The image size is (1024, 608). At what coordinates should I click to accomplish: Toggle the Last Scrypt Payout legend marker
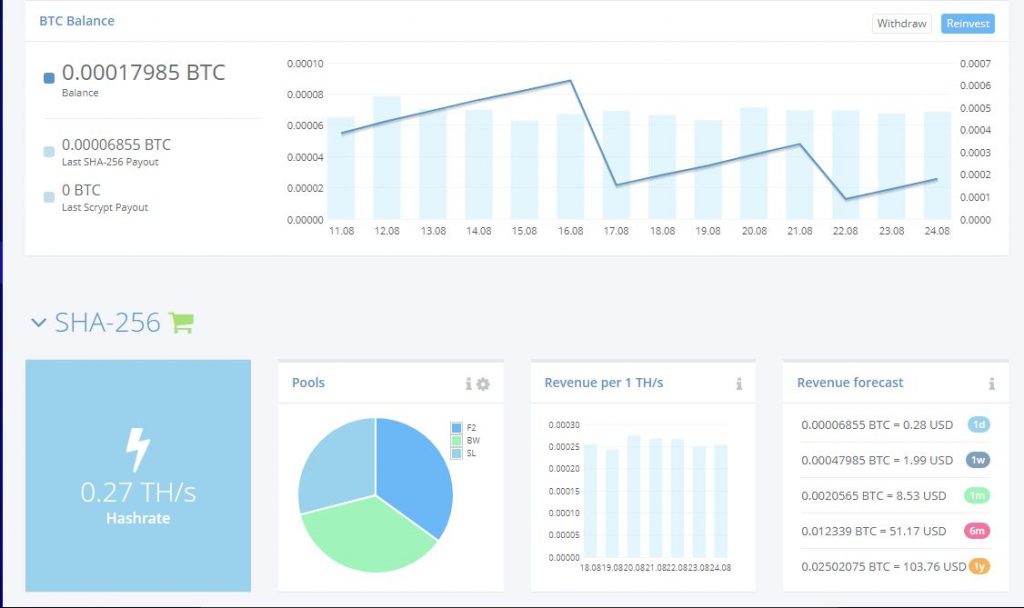(49, 197)
